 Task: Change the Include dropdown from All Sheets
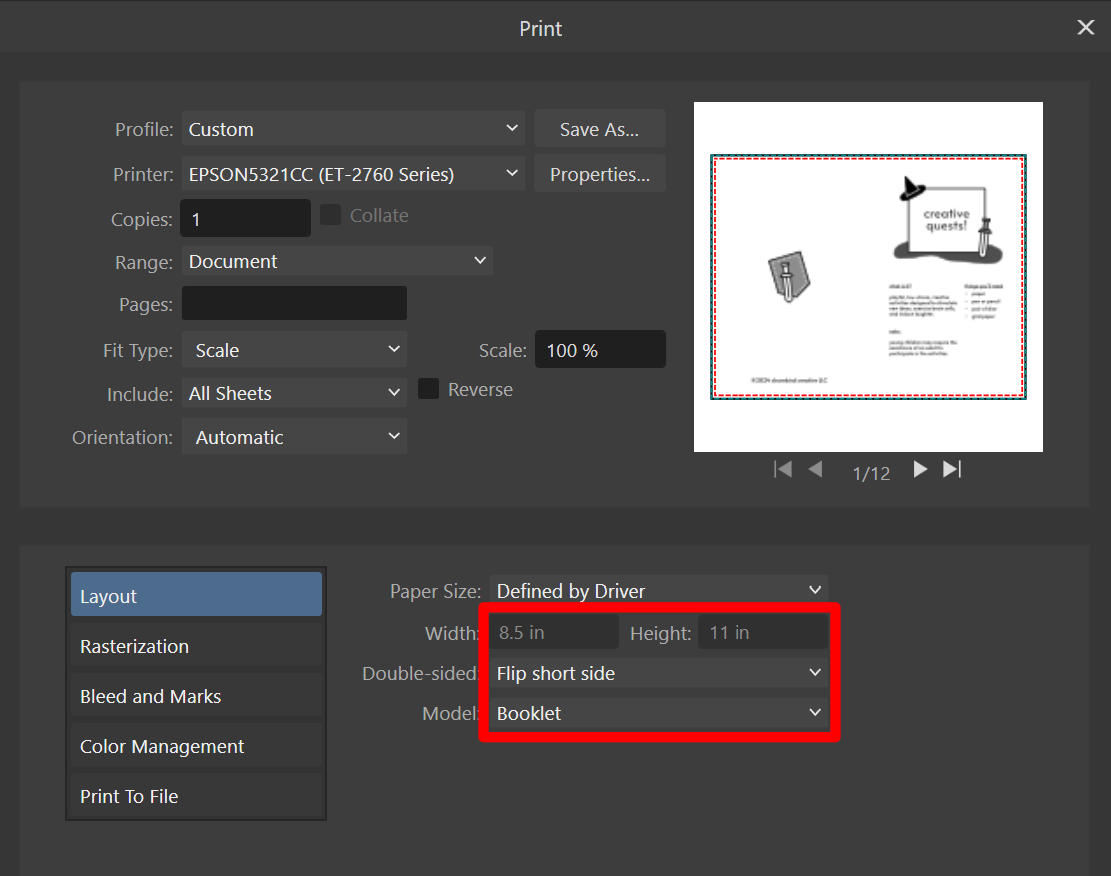294,393
